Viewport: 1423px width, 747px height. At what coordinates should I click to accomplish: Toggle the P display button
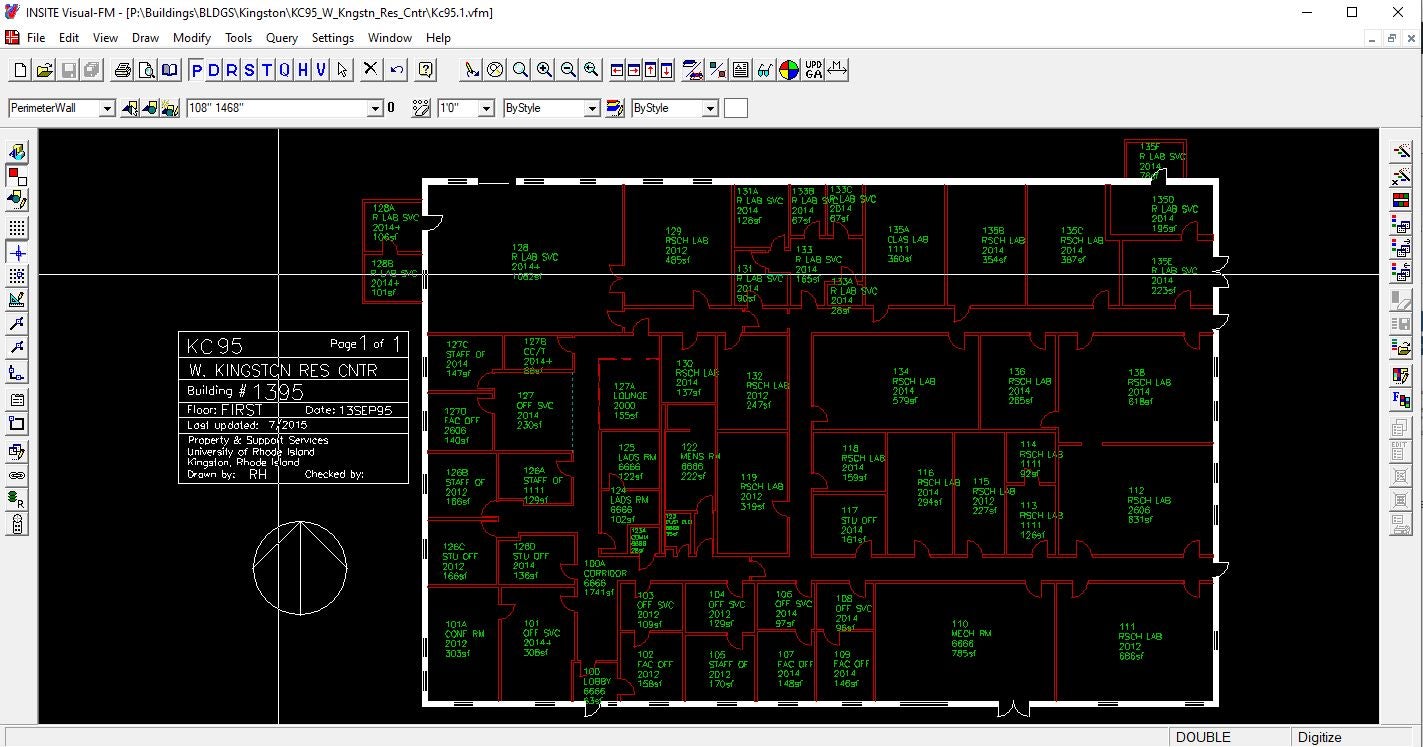(198, 70)
